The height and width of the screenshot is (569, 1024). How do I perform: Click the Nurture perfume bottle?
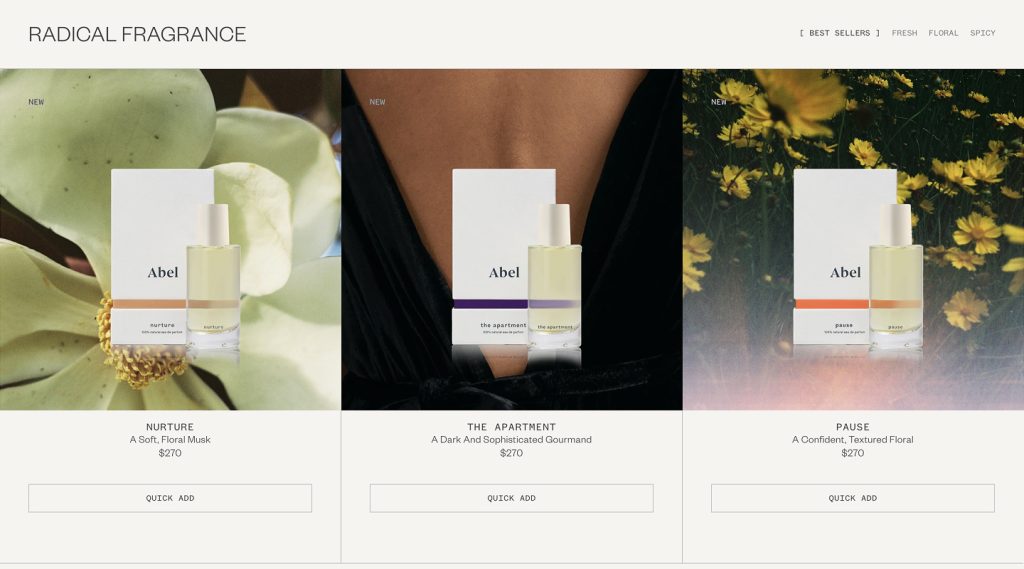click(214, 276)
